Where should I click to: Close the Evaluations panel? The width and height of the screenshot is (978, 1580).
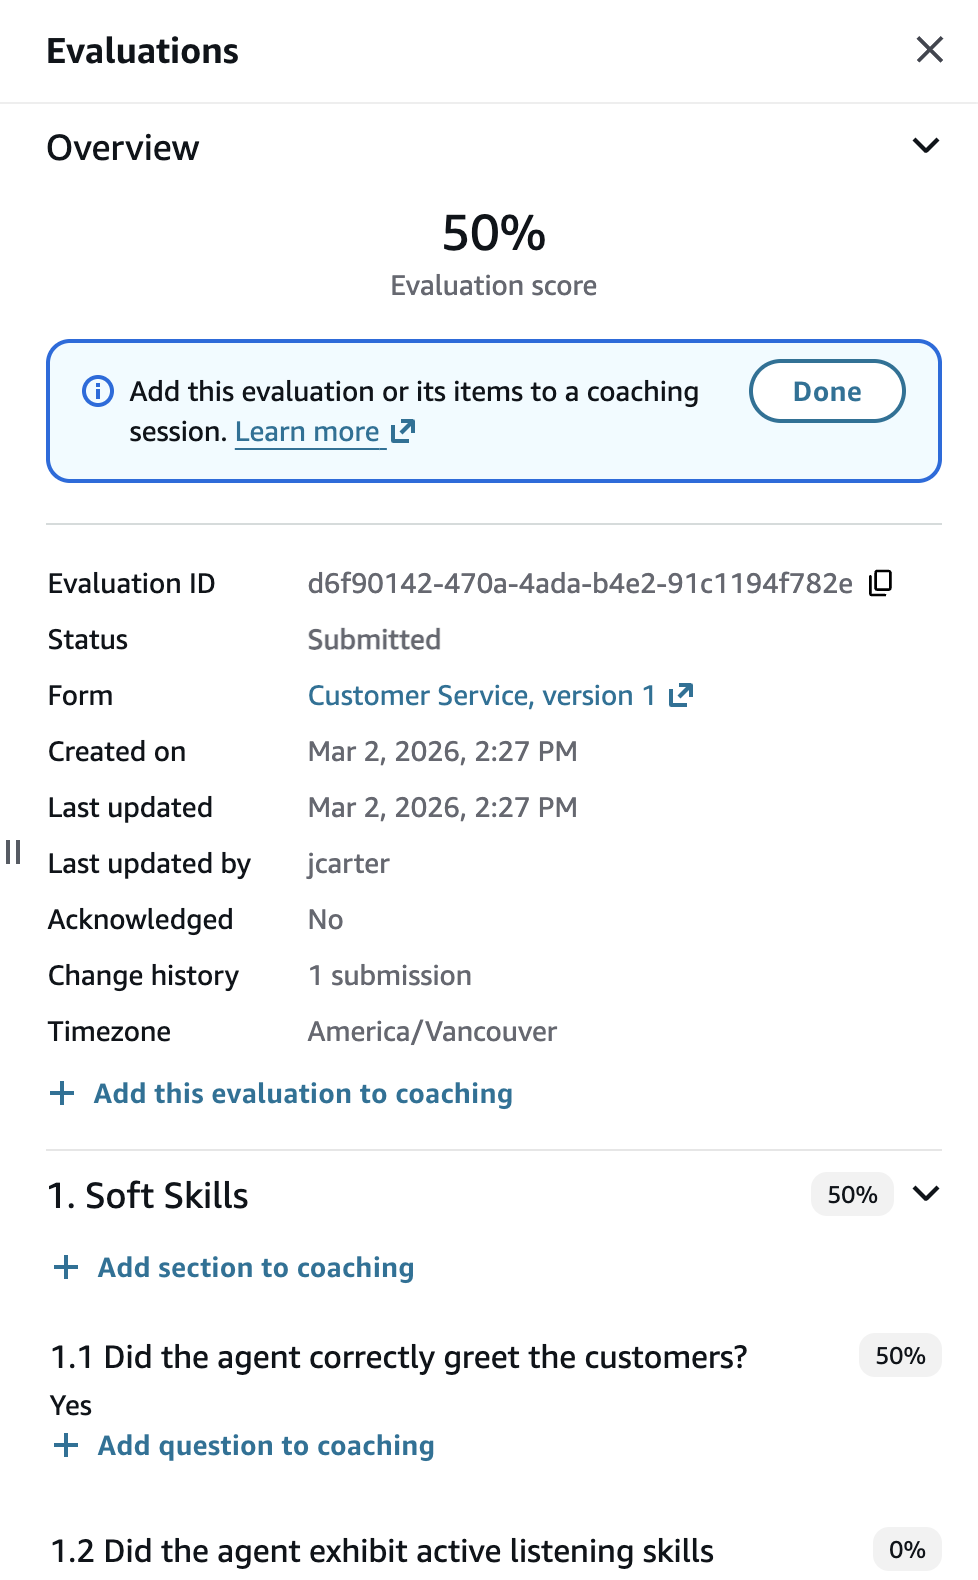(929, 49)
